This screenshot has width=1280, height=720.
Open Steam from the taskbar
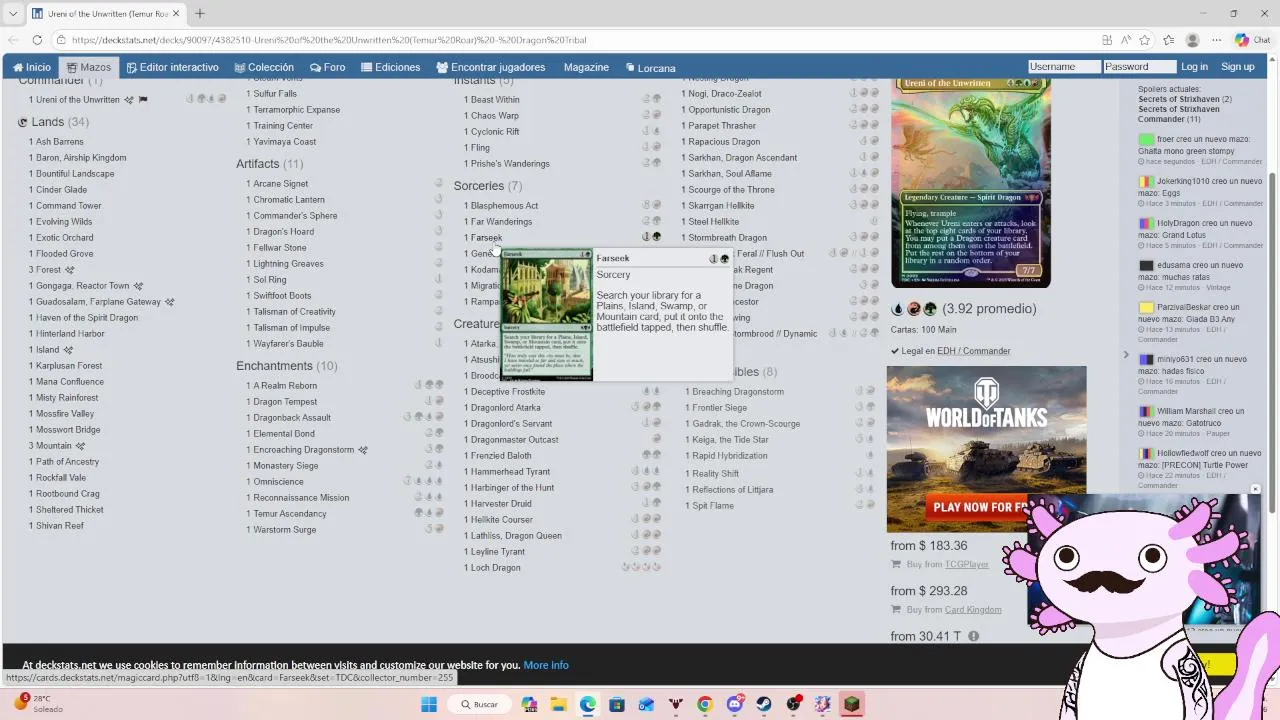764,704
